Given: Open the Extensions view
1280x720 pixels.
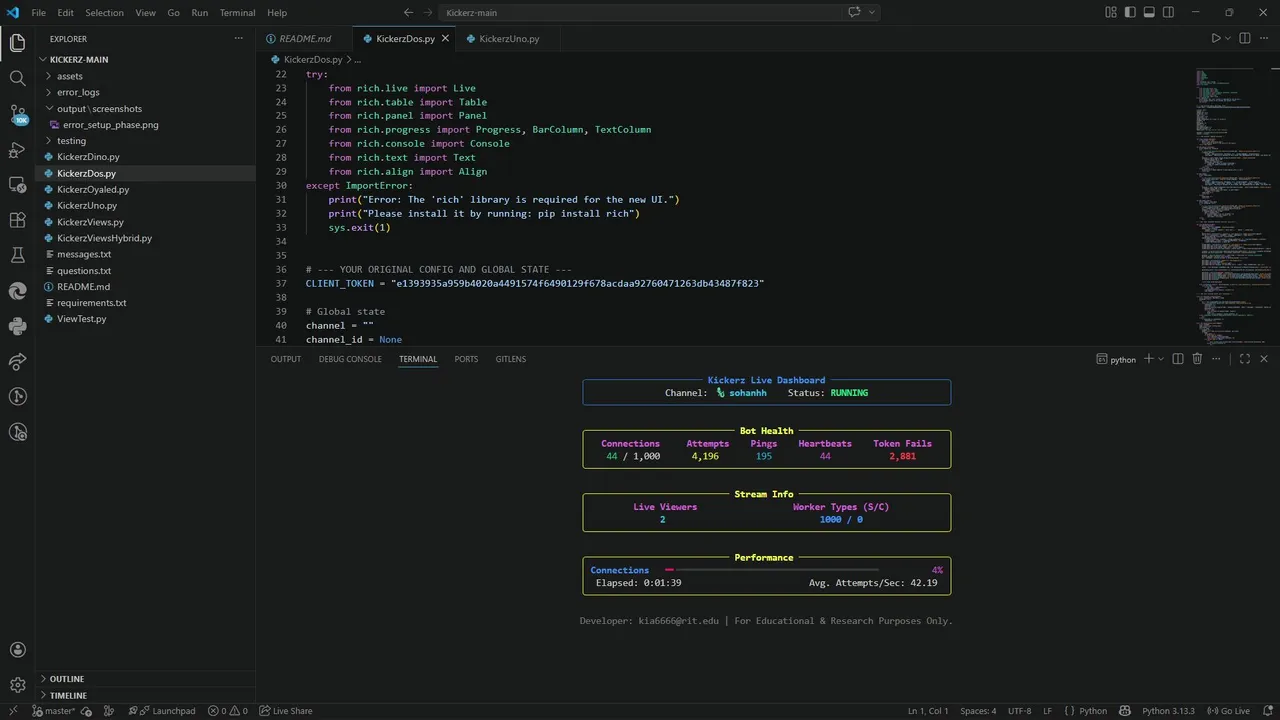Looking at the screenshot, I should tap(17, 220).
